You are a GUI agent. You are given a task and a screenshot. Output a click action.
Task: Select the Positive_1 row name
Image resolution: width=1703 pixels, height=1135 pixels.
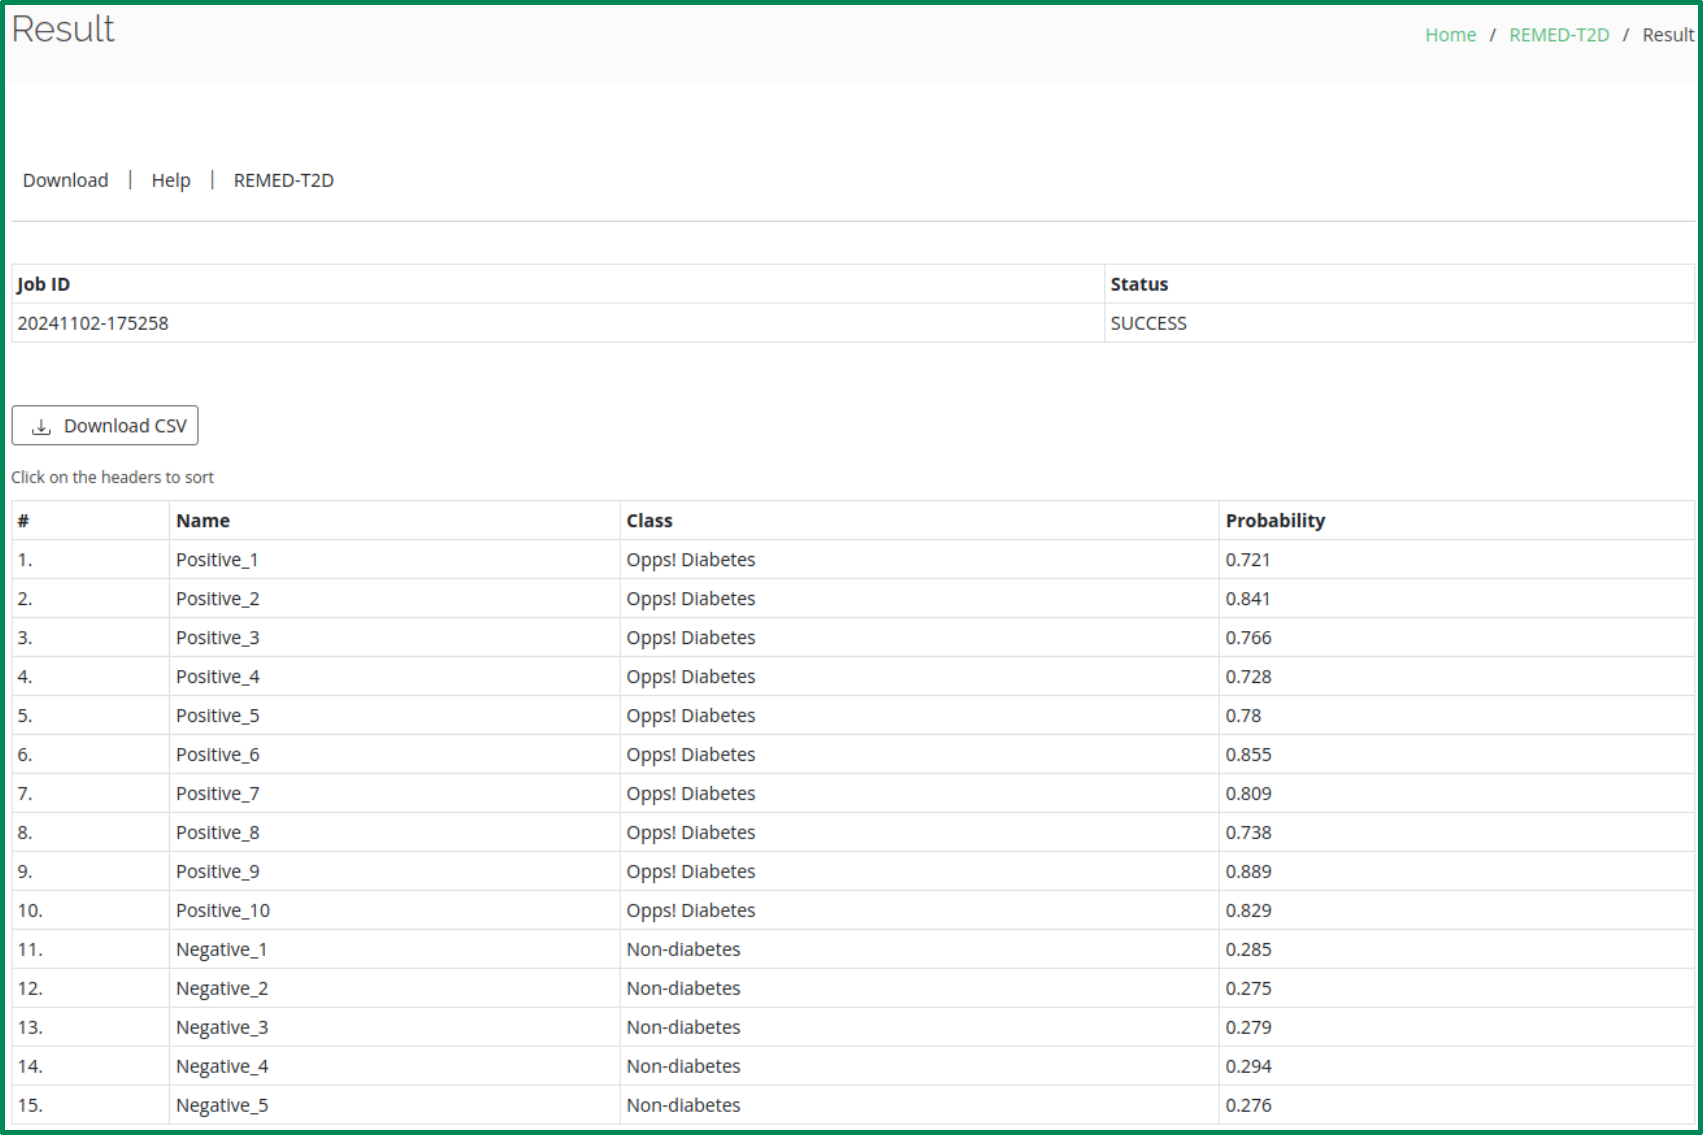[217, 560]
